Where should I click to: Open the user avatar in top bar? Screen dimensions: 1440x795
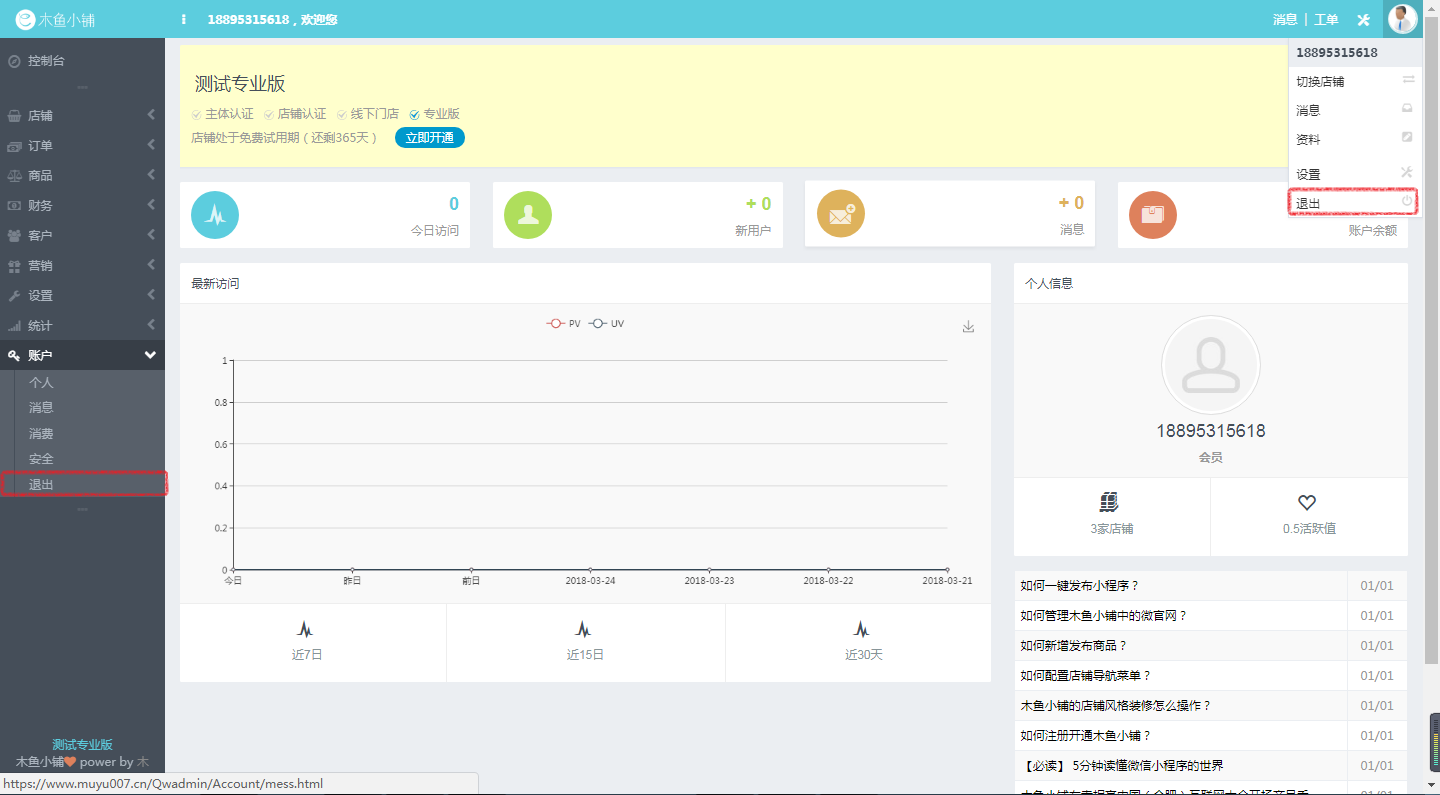tap(1402, 19)
